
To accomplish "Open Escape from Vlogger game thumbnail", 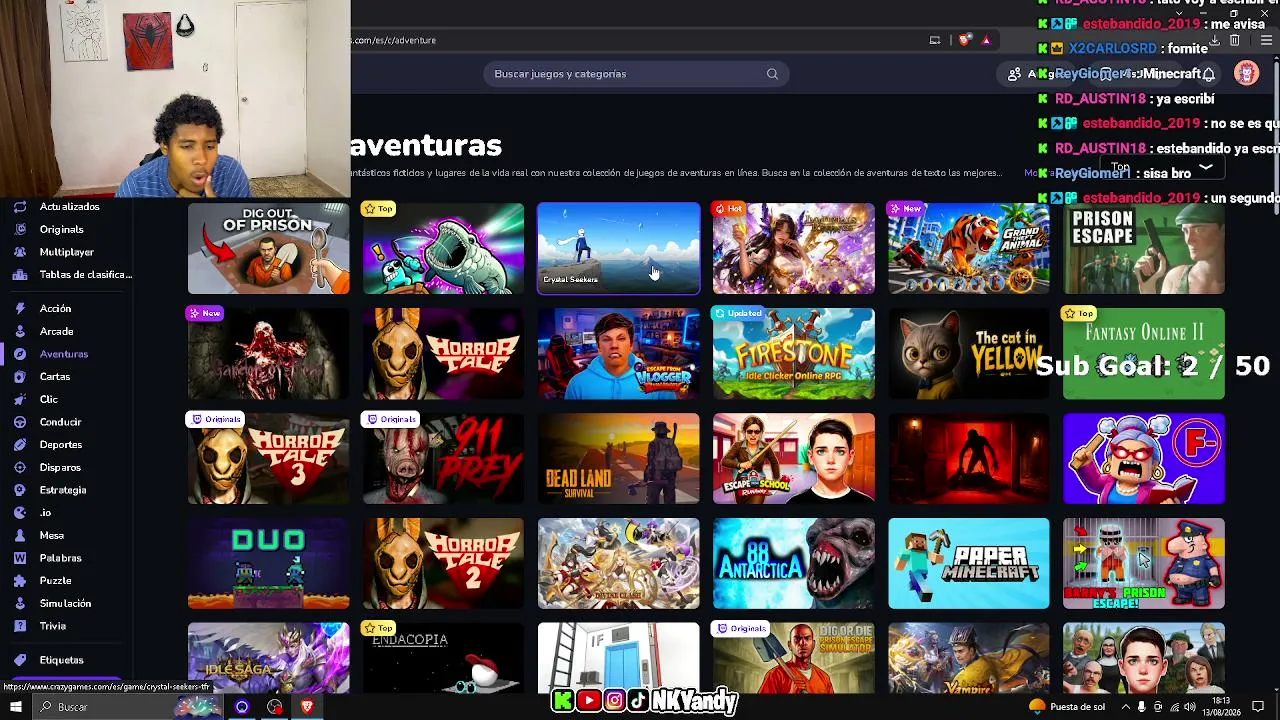I will [619, 354].
